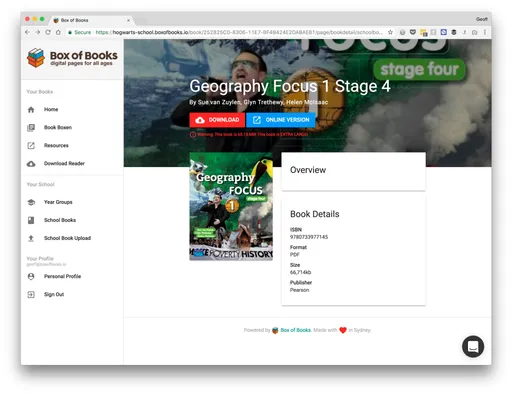Open the Chrome three-dot menu
The image size is (512, 394).
click(x=485, y=32)
